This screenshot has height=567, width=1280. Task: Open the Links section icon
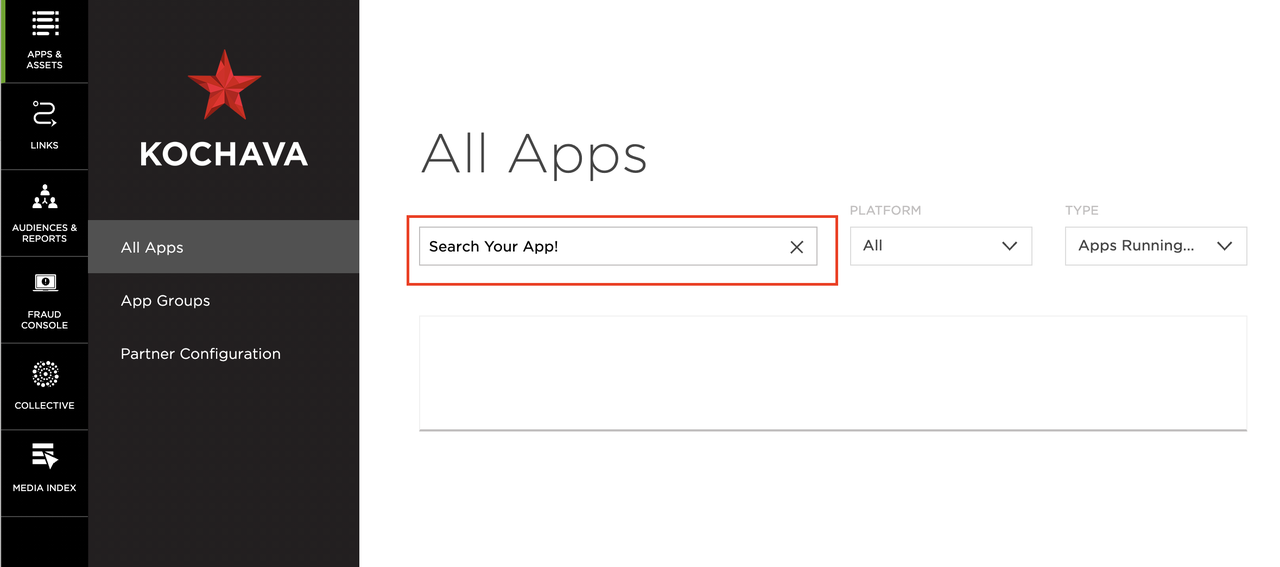(x=44, y=113)
